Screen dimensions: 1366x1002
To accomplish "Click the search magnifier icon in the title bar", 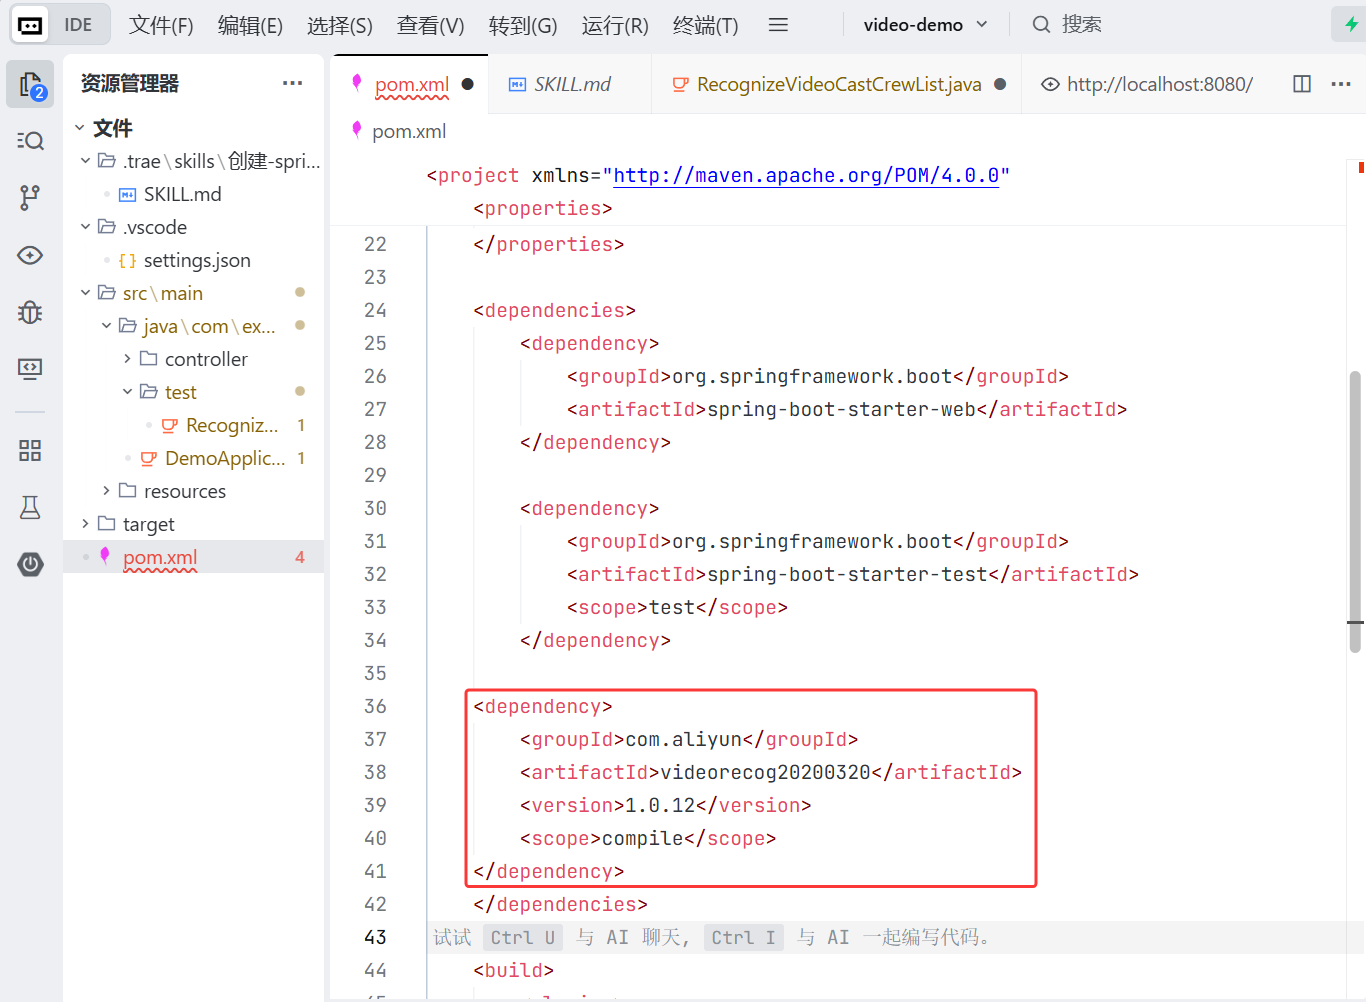I will (1041, 24).
